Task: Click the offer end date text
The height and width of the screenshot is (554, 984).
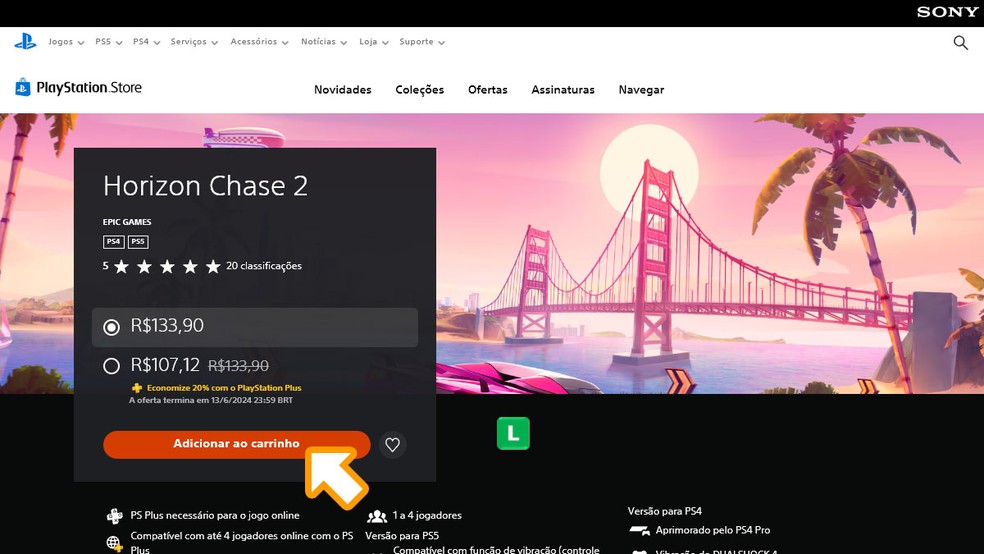Action: pyautogui.click(x=211, y=400)
